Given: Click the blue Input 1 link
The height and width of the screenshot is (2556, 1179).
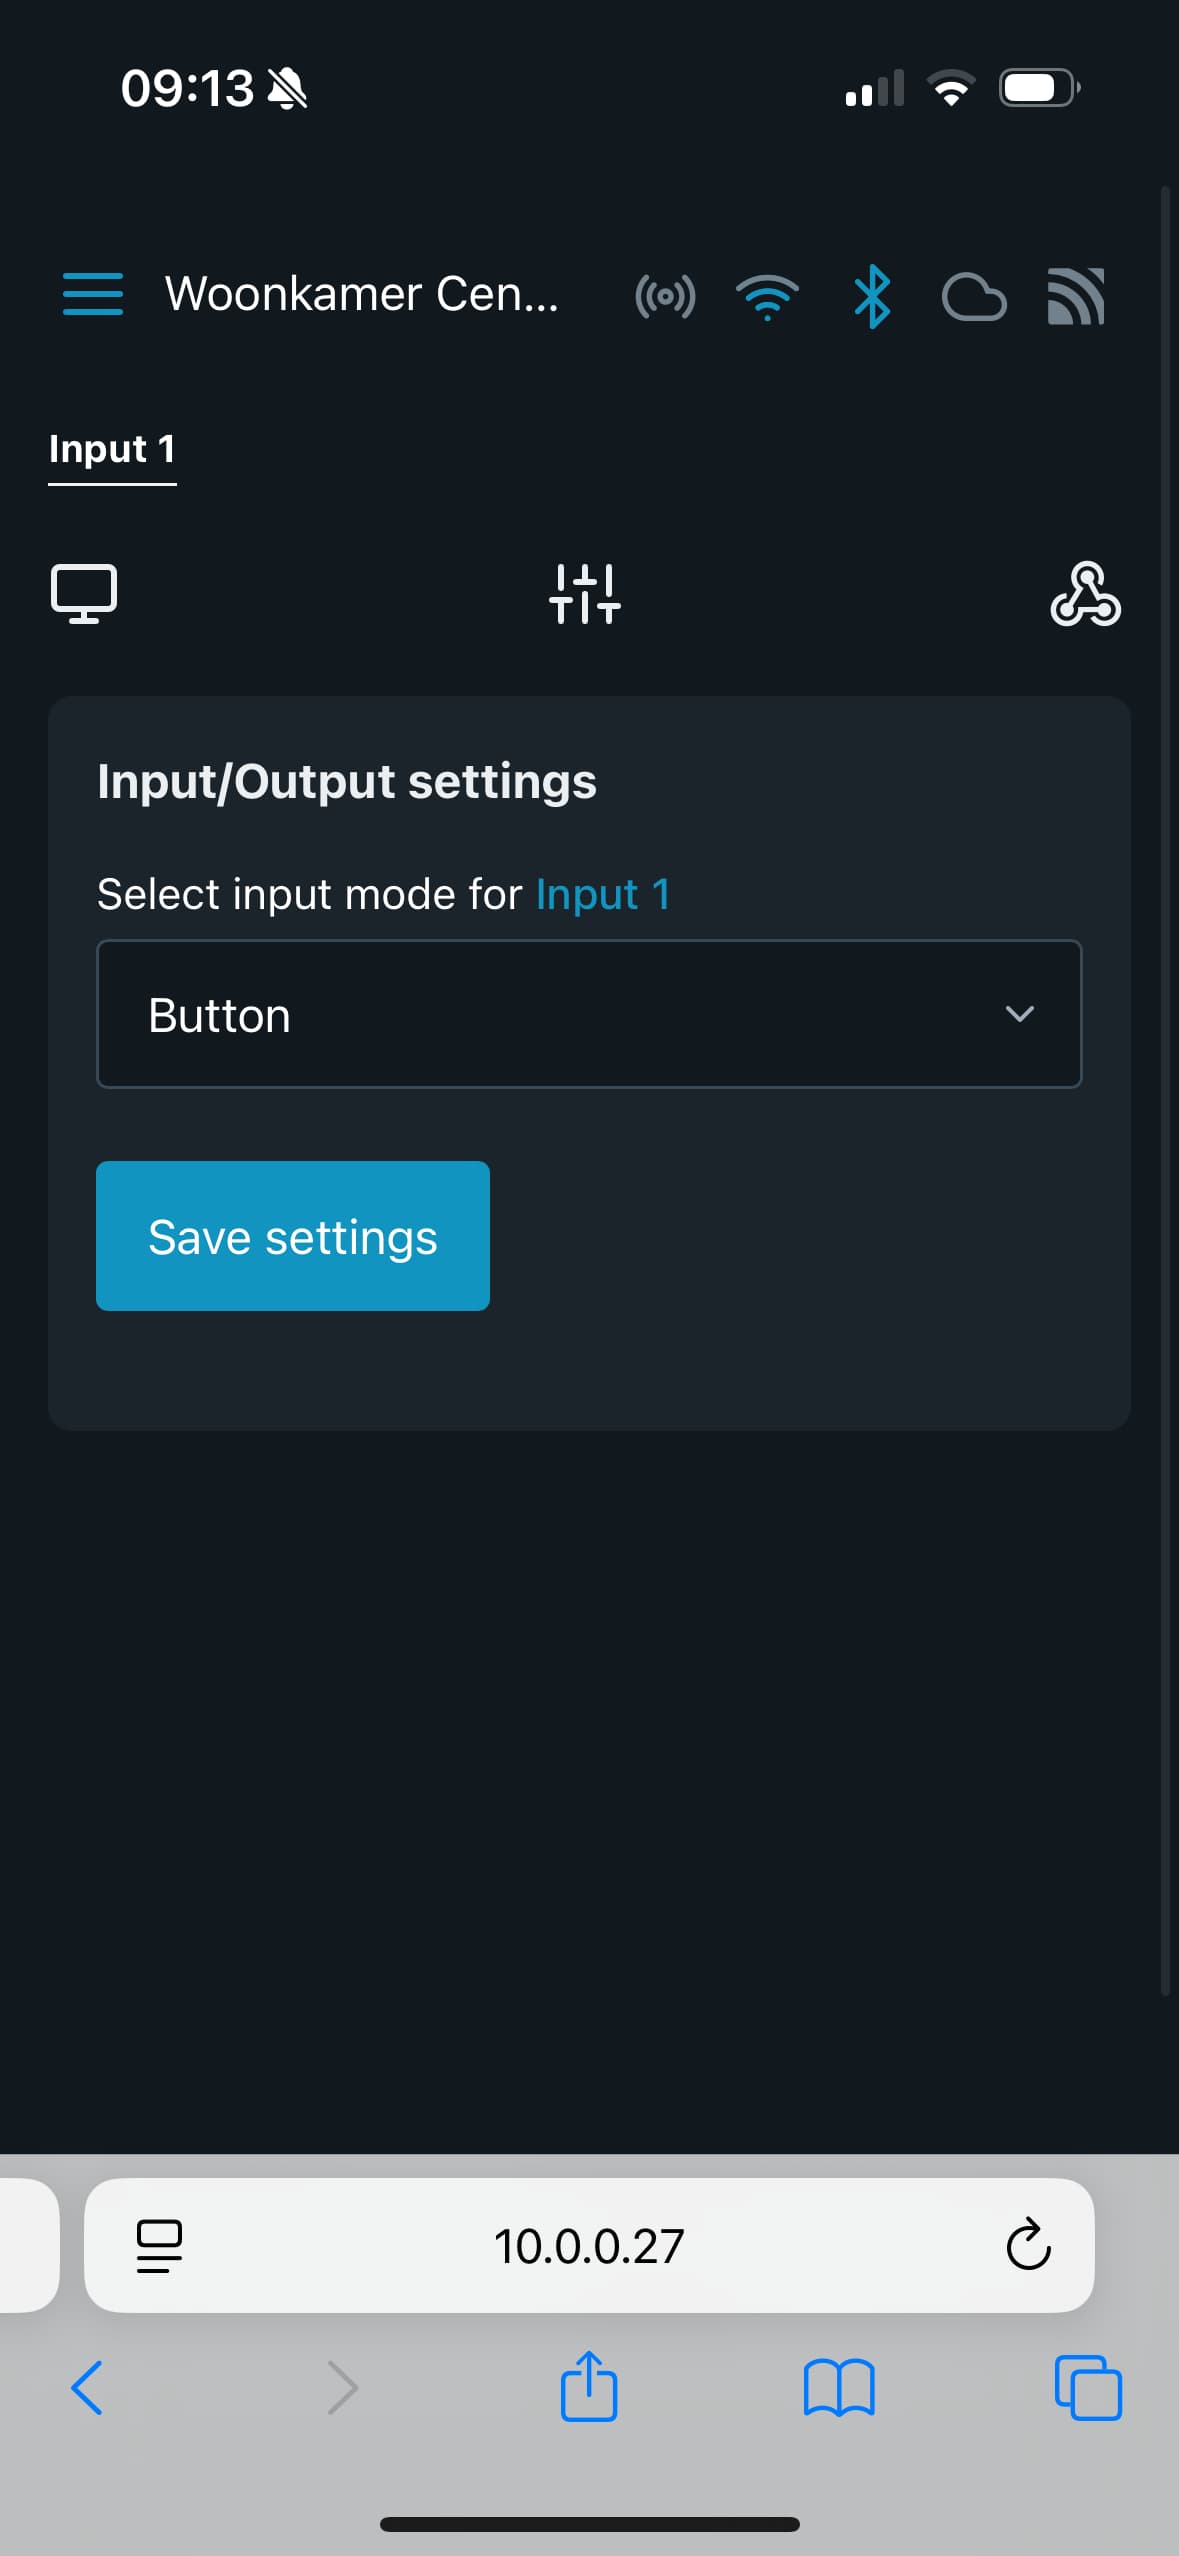Looking at the screenshot, I should pos(602,894).
